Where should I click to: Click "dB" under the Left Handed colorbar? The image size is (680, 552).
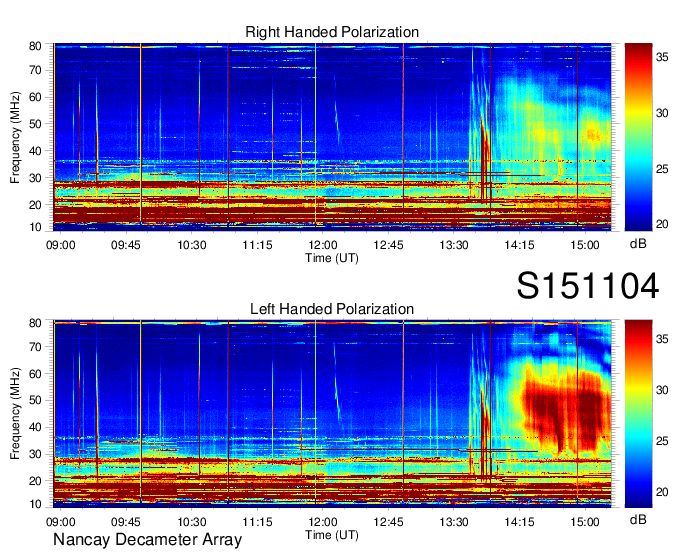click(638, 519)
